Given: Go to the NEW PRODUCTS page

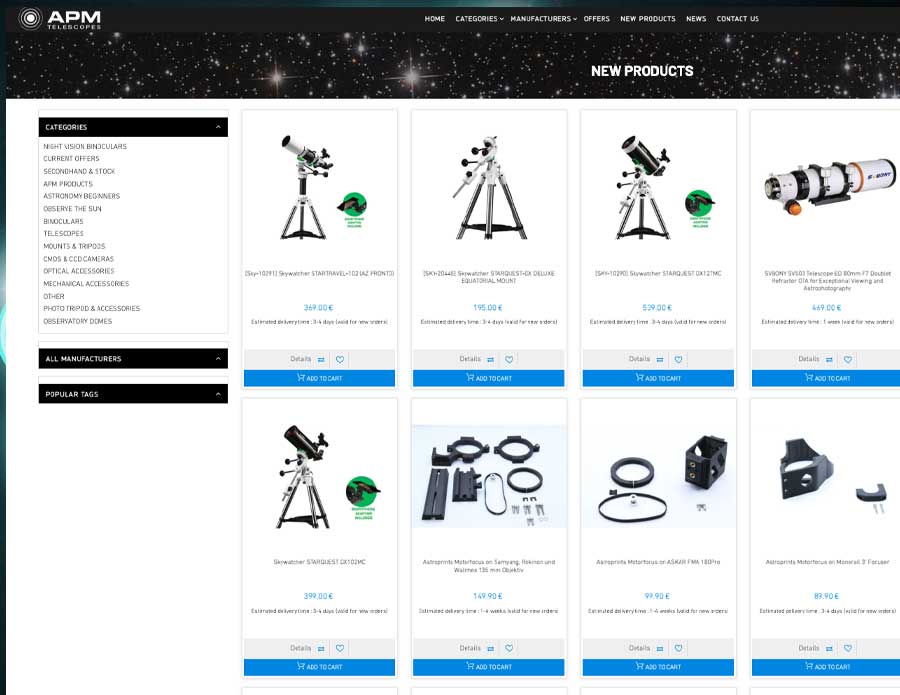Looking at the screenshot, I should click(x=648, y=18).
